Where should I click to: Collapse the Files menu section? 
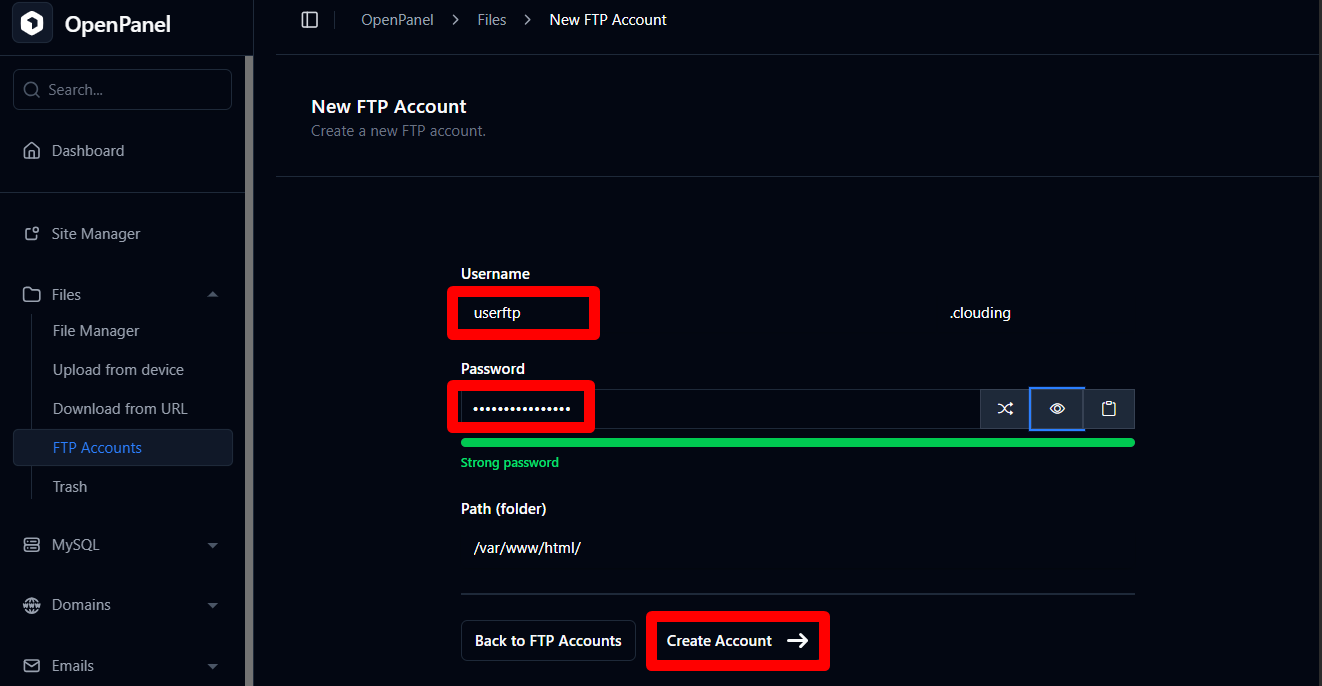coord(212,295)
